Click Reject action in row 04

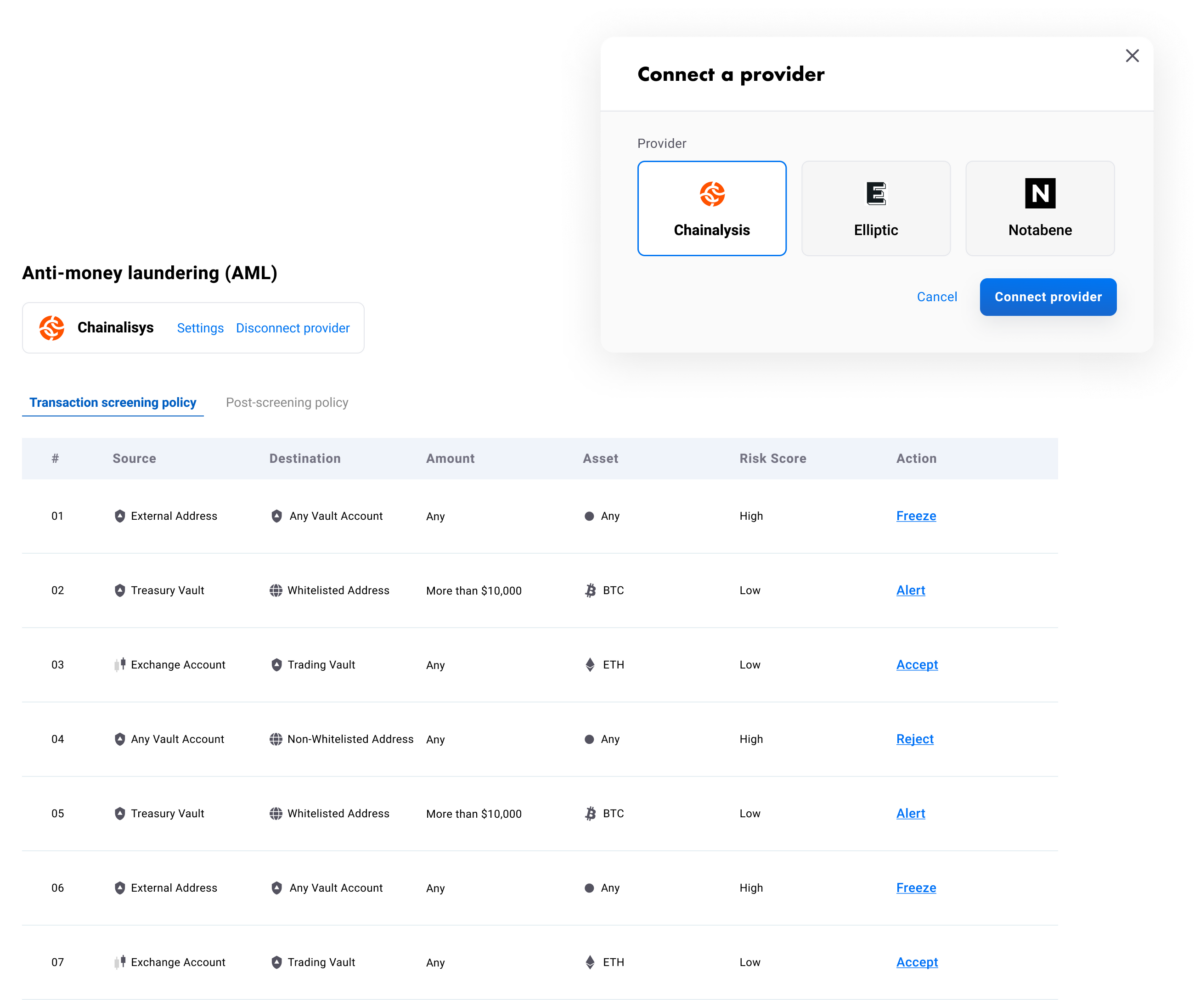pos(915,739)
